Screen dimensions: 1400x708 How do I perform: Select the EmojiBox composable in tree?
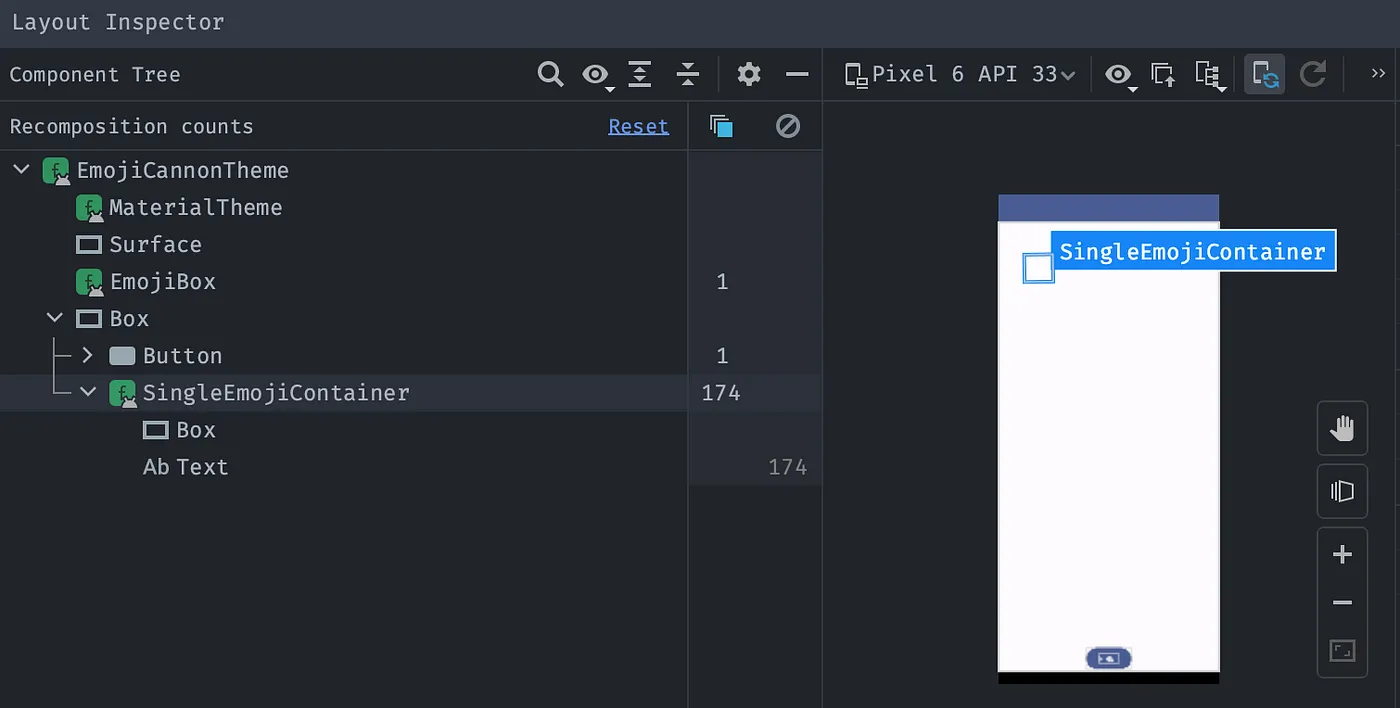[x=162, y=282]
